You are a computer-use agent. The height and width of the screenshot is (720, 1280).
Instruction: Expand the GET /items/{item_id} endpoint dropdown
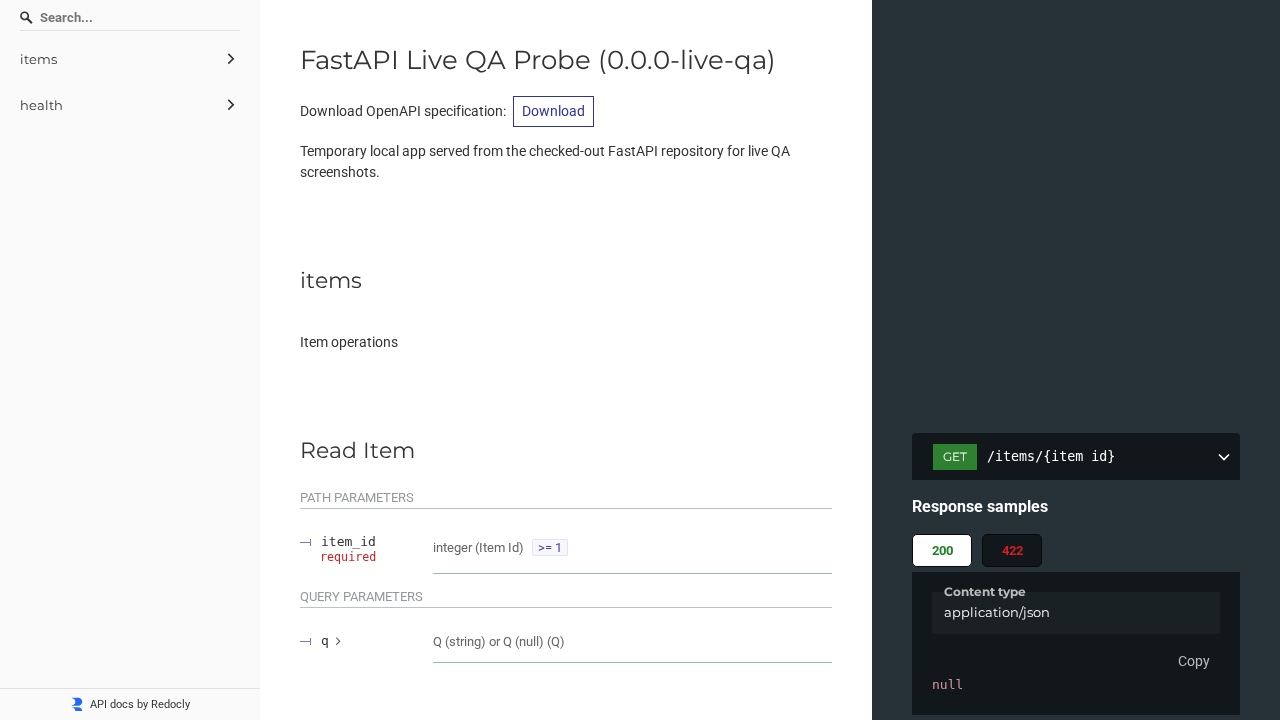[1224, 457]
